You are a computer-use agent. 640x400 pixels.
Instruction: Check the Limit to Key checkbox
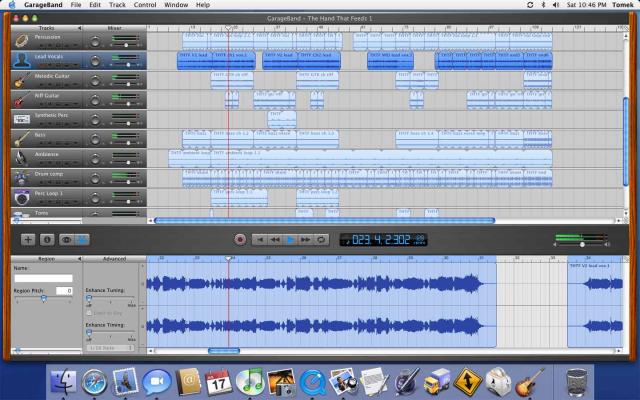point(89,313)
